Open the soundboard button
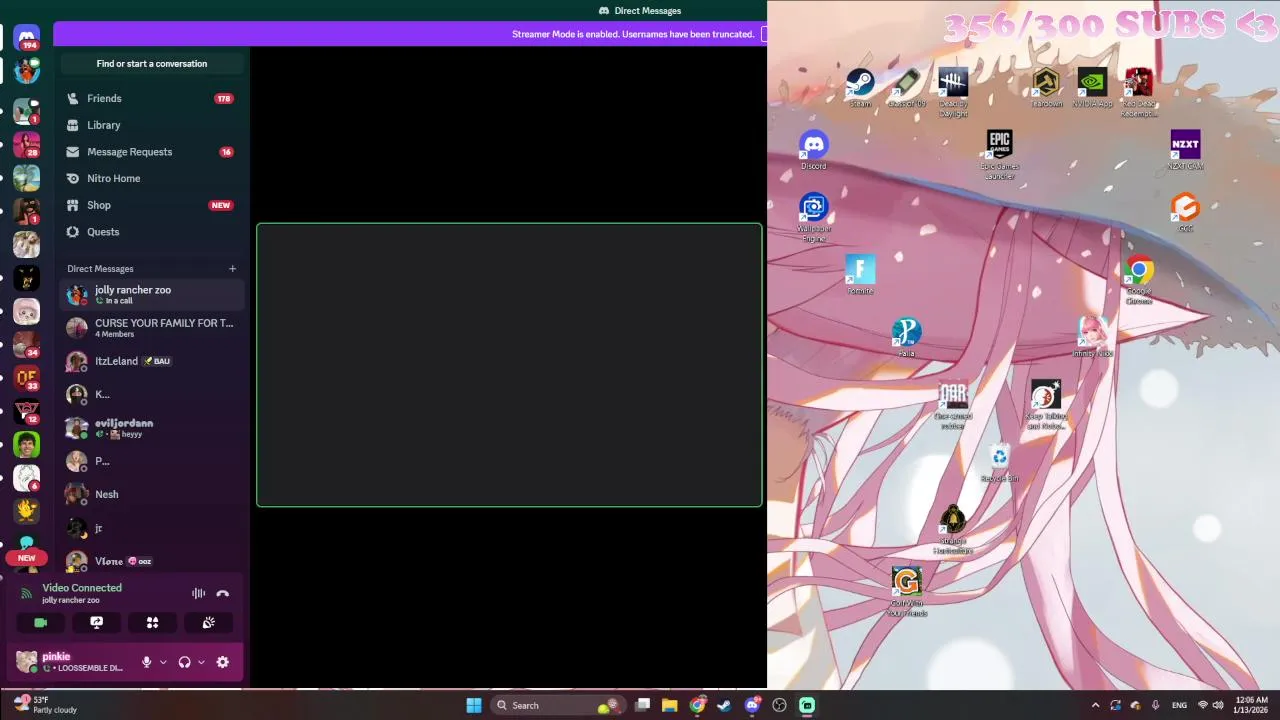 209,622
